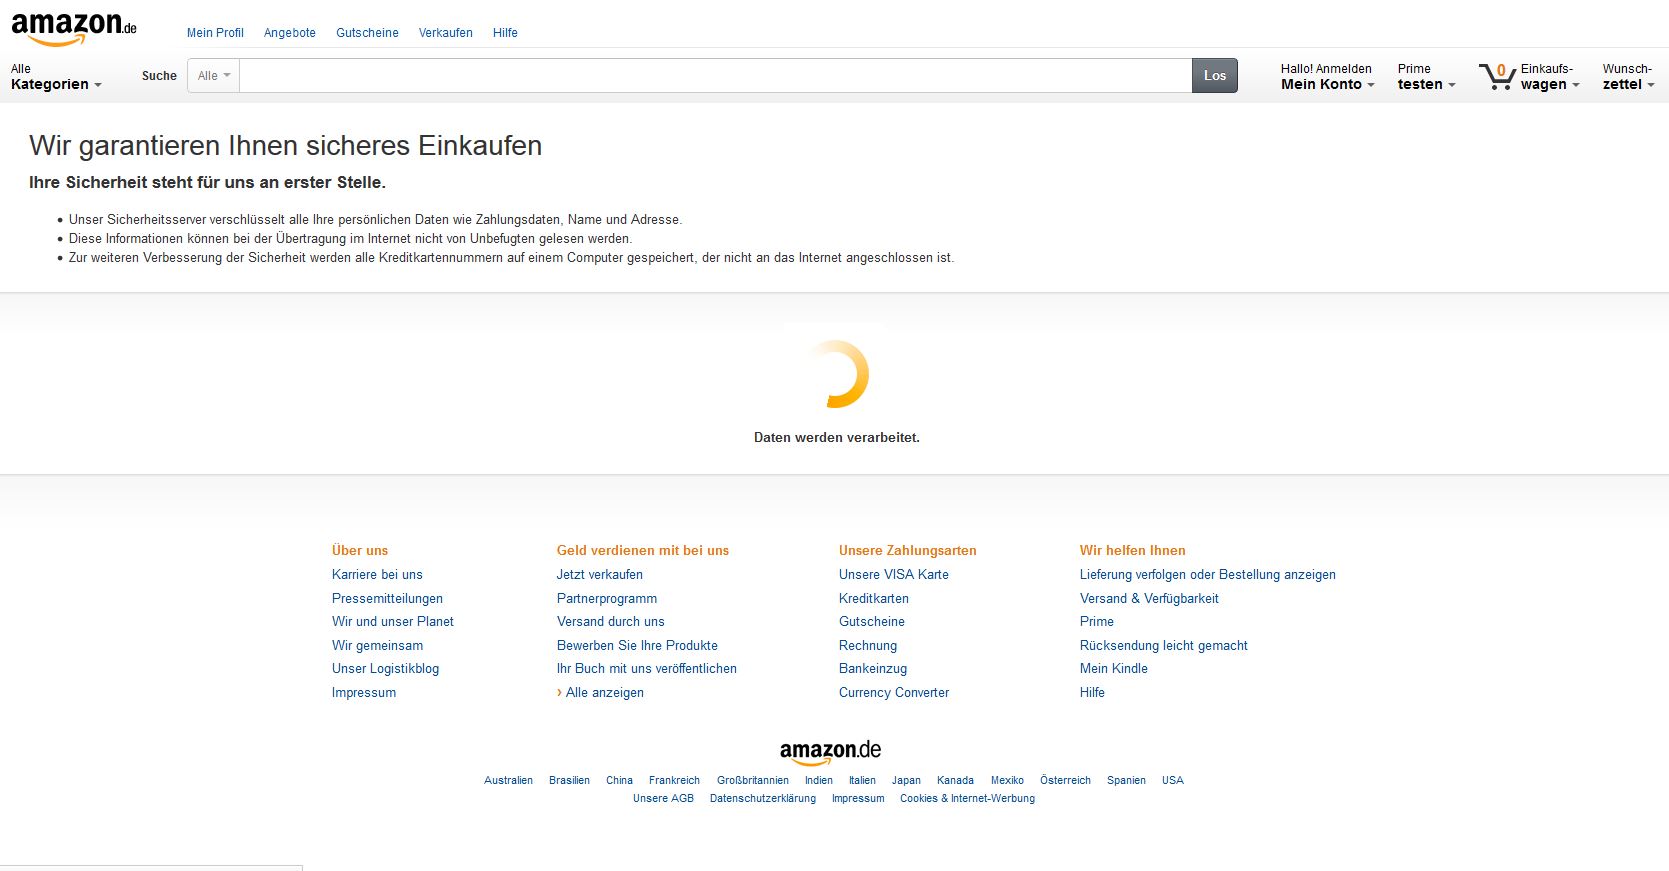This screenshot has height=871, width=1669.
Task: Click the Hallo! Anmelden text
Action: coord(1326,69)
